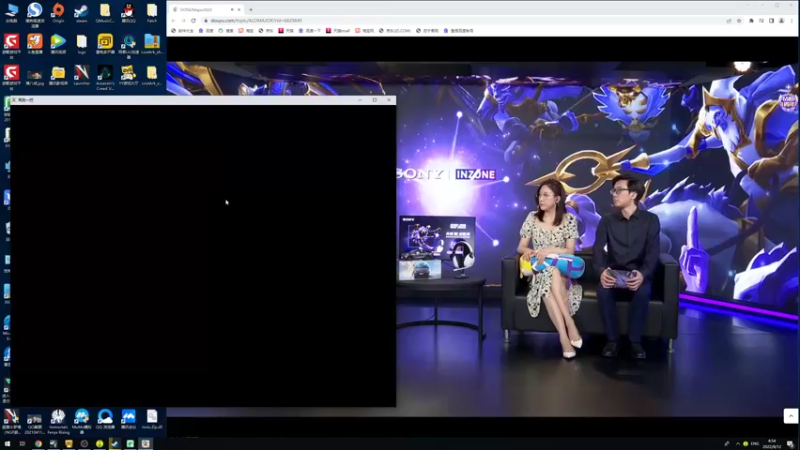The width and height of the screenshot is (800, 450).
Task: Open the Taobao bookmark in the bookmarks bar
Action: (x=246, y=31)
